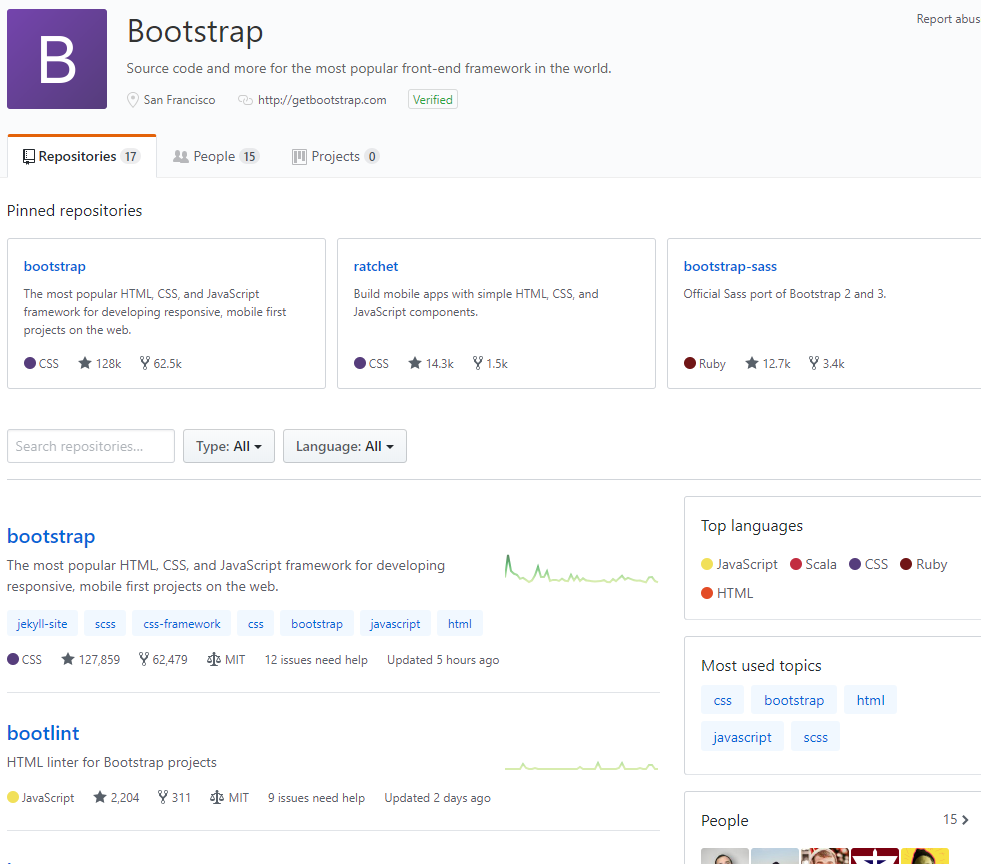The image size is (981, 864).
Task: Click the link chain icon beside getbootstrap.com
Action: click(245, 100)
